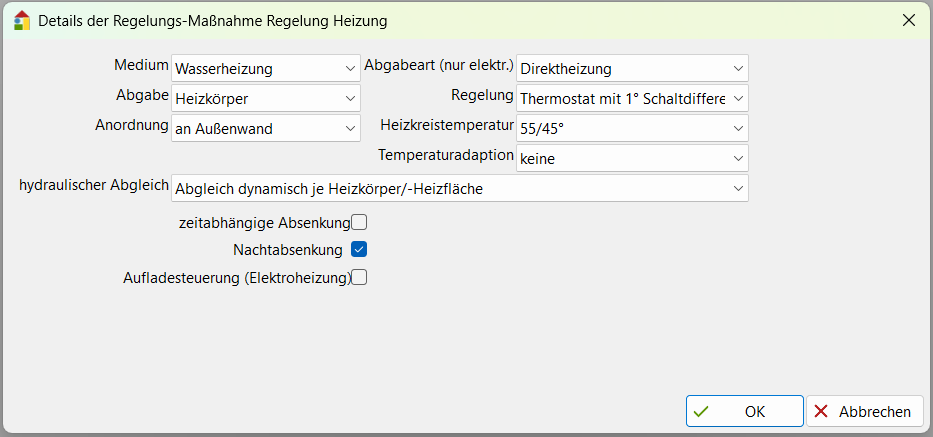Open the Regelung Thermostat dropdown
Image resolution: width=933 pixels, height=437 pixels.
(632, 98)
